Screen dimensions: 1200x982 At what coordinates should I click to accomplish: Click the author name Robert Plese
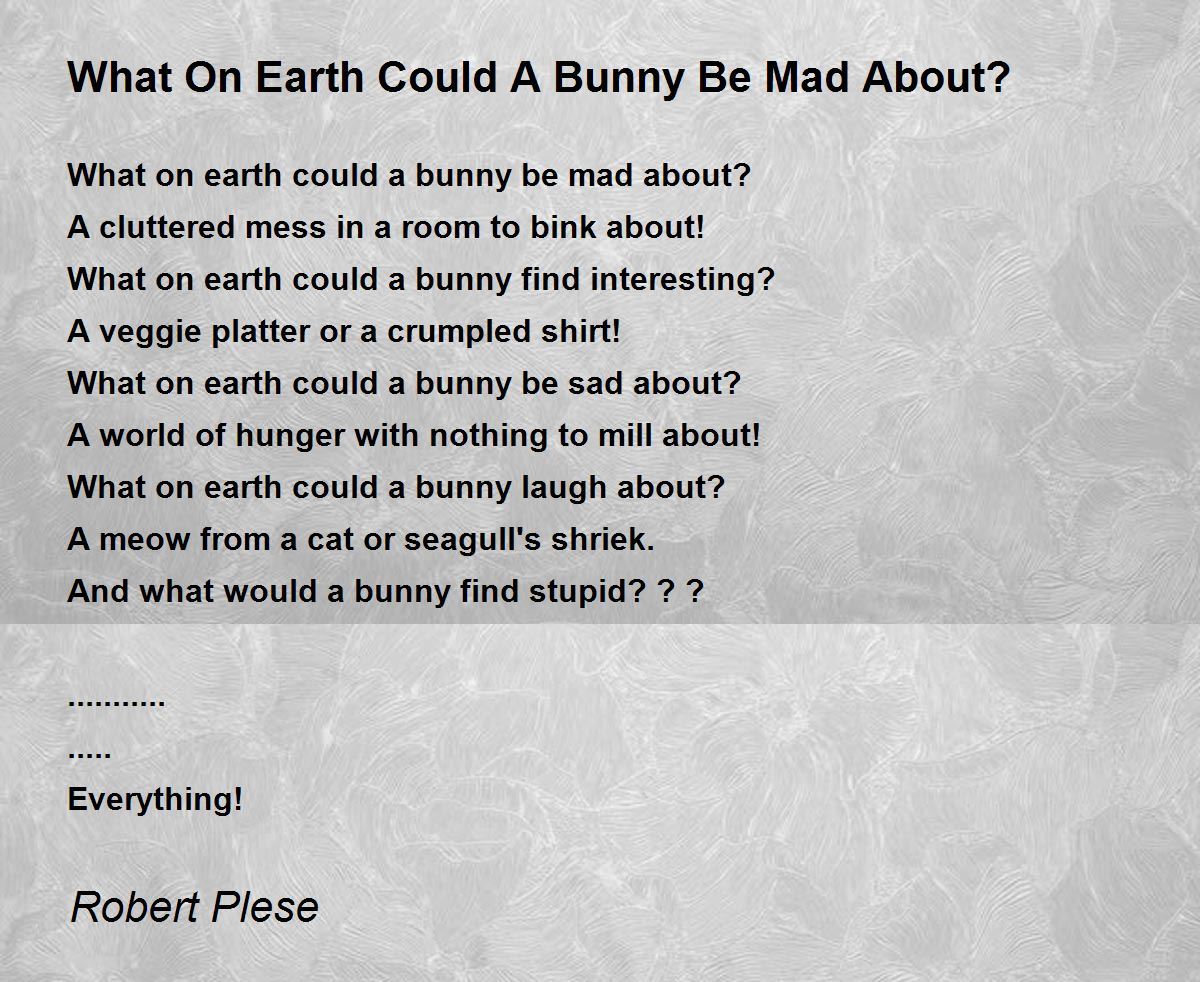click(x=195, y=907)
